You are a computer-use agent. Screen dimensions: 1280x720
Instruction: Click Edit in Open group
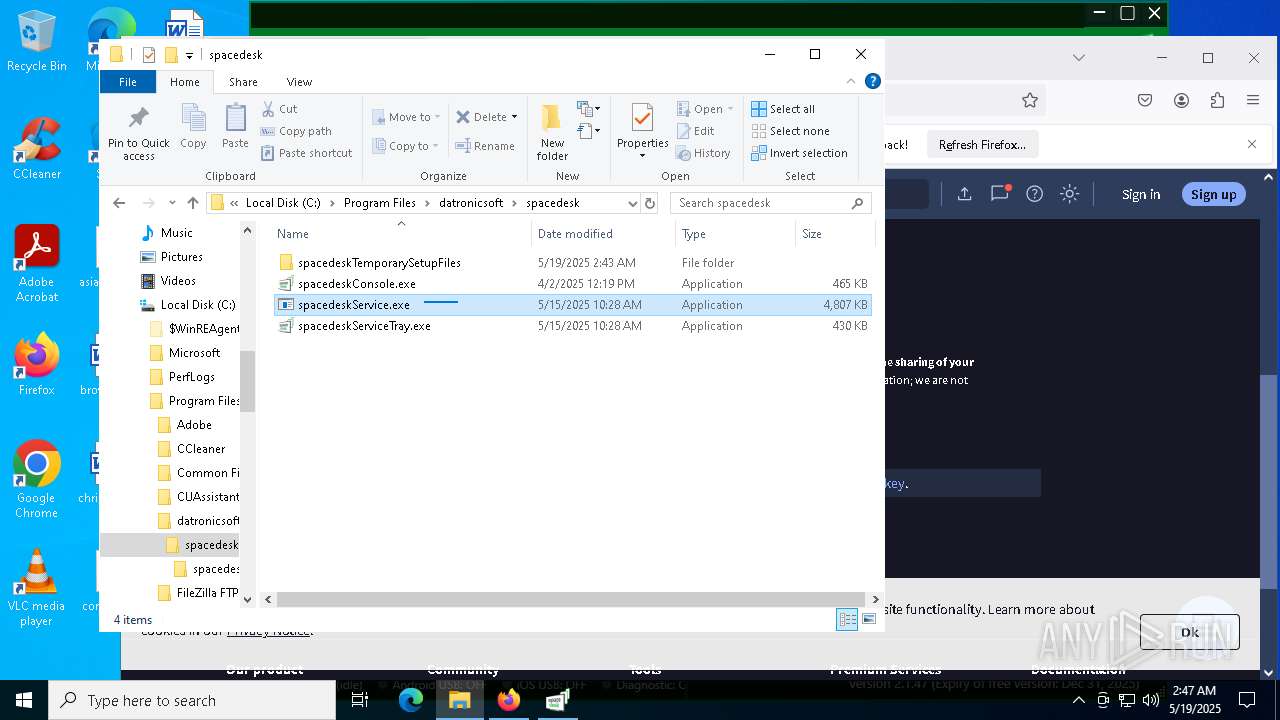click(695, 131)
